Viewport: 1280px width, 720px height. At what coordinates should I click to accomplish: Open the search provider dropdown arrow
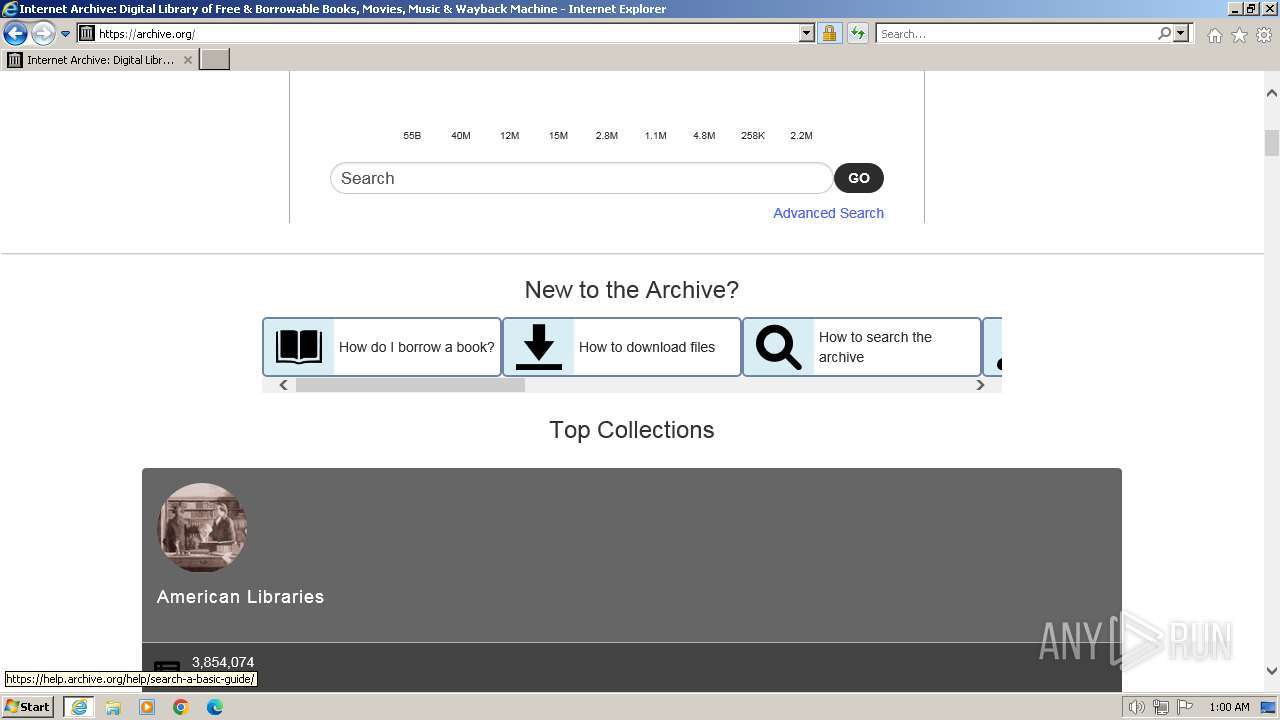click(1181, 34)
